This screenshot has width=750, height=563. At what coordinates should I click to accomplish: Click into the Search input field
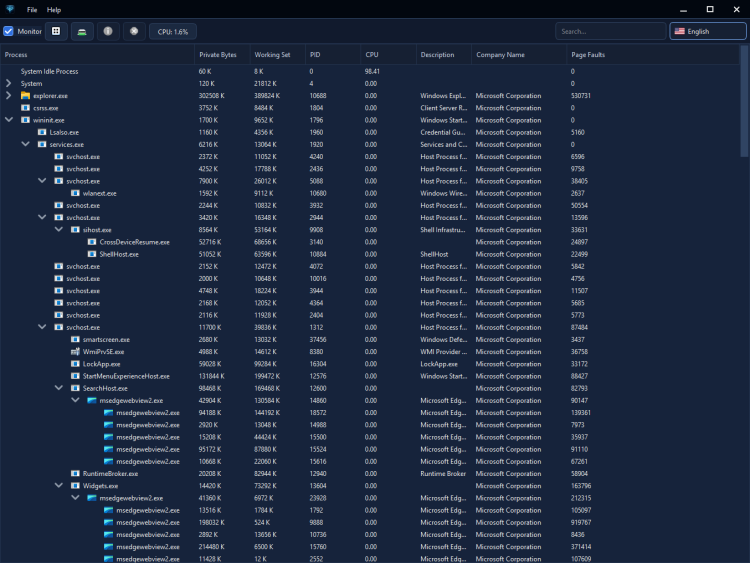610,31
